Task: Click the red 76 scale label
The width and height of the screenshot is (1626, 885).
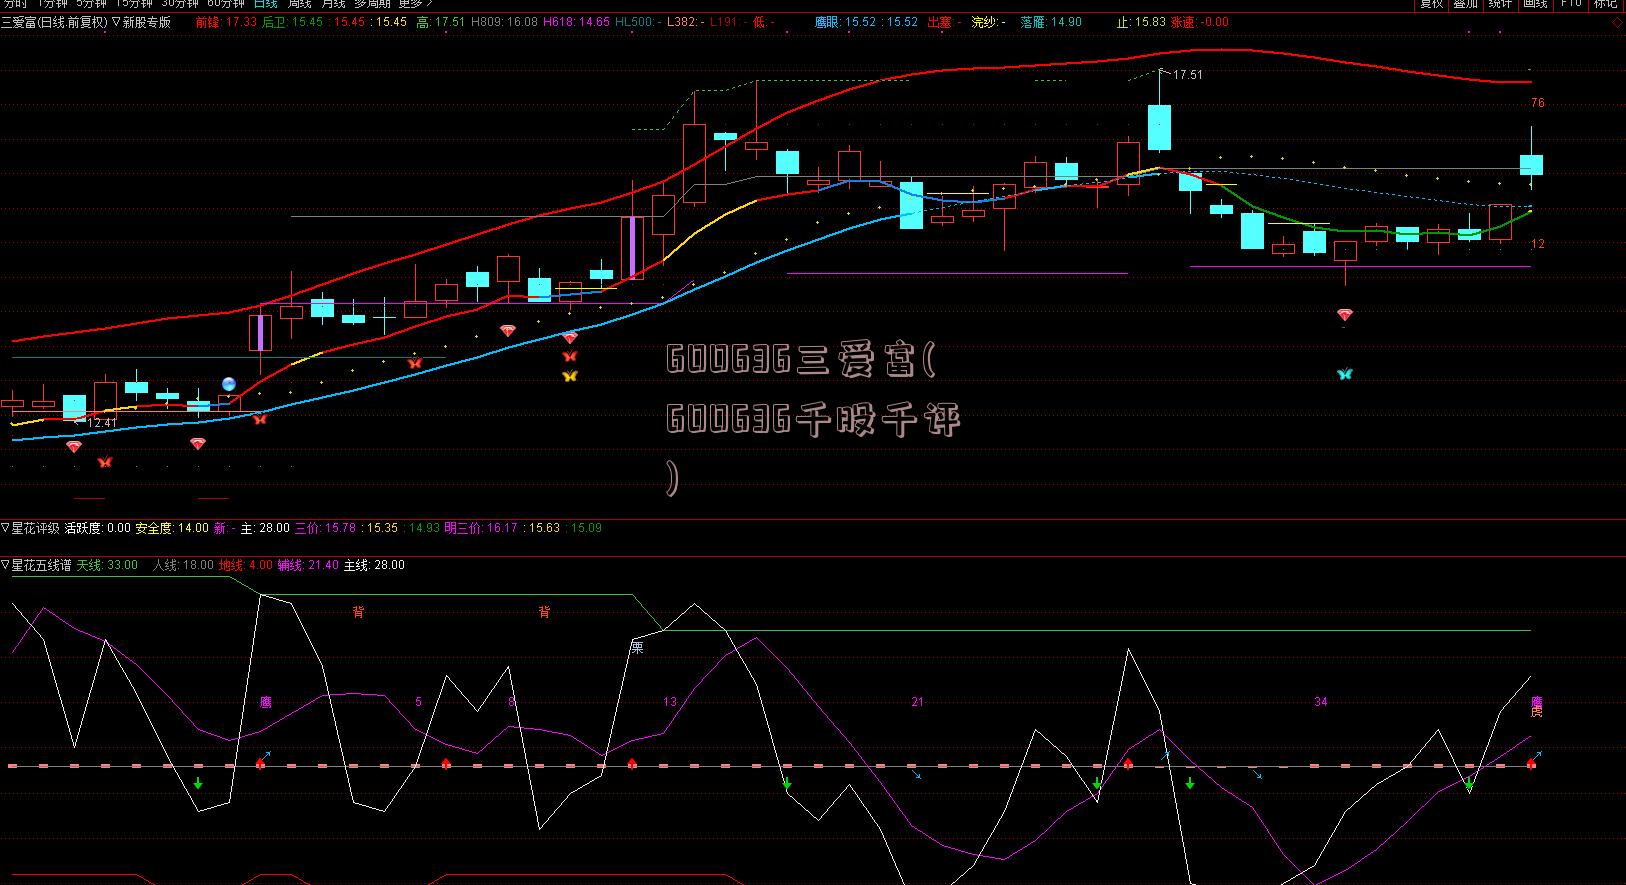Action: pyautogui.click(x=1538, y=103)
